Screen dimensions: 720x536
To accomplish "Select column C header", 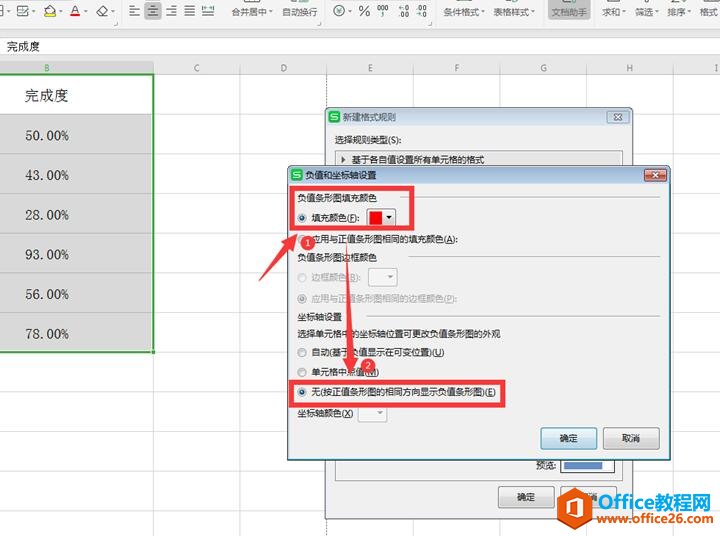I will click(197, 68).
